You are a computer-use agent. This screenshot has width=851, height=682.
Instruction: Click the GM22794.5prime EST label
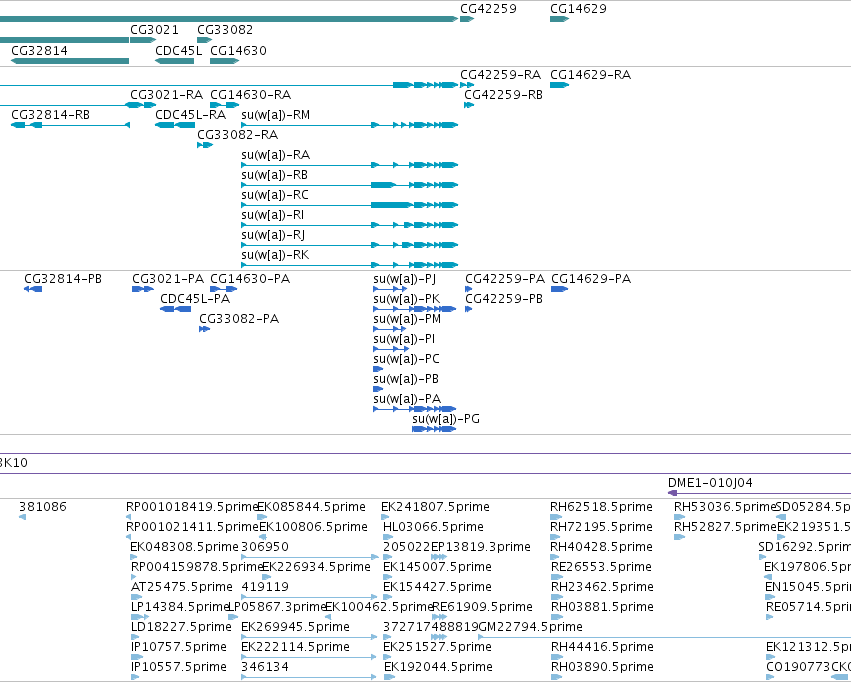pos(531,627)
